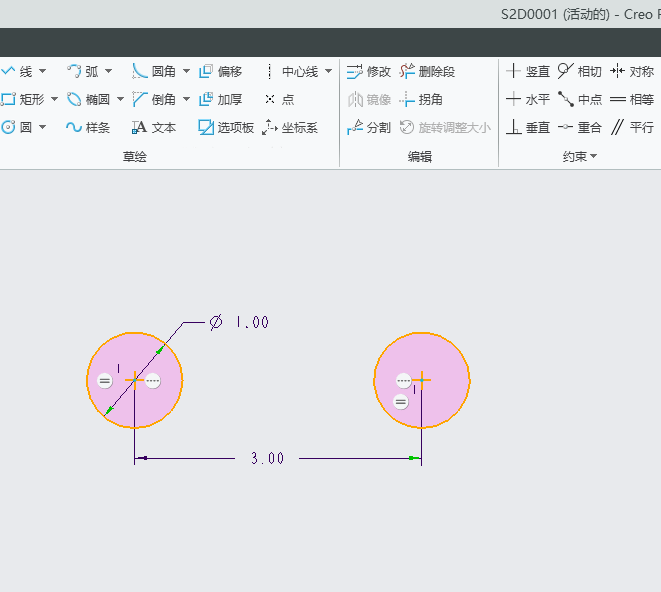This screenshot has width=661, height=592.
Task: Click the Thicken (加厚) tool
Action: pos(220,100)
